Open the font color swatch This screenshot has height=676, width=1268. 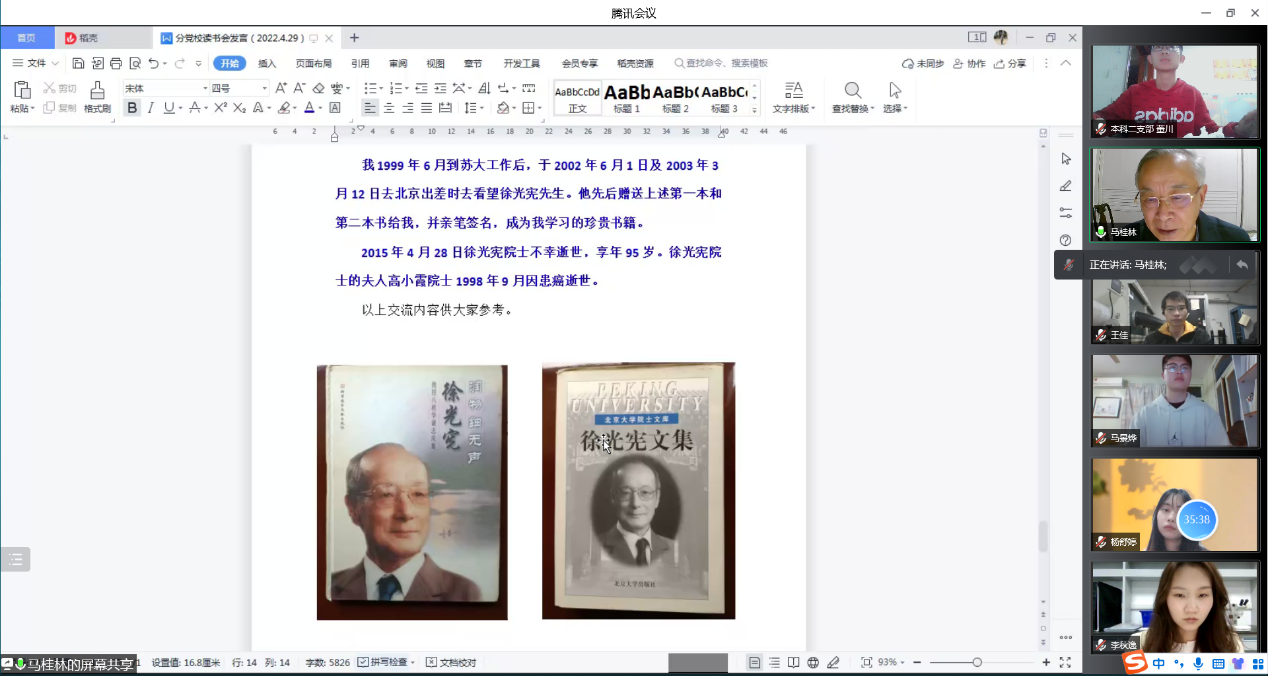coord(308,108)
